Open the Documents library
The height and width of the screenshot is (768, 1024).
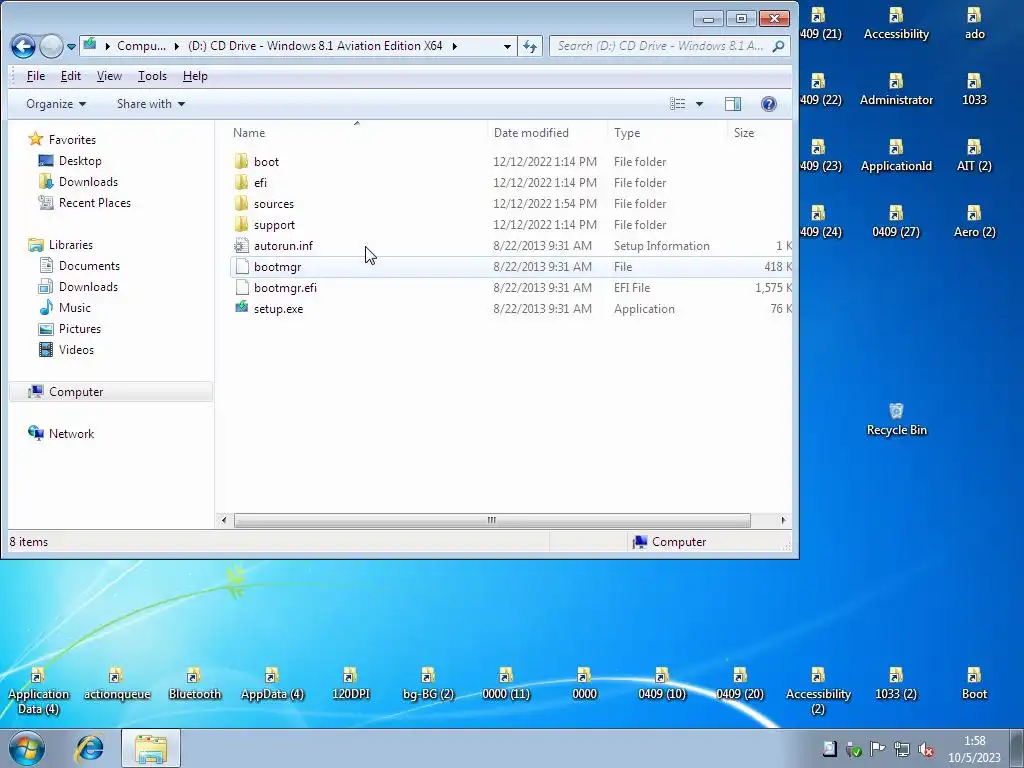[x=89, y=266]
